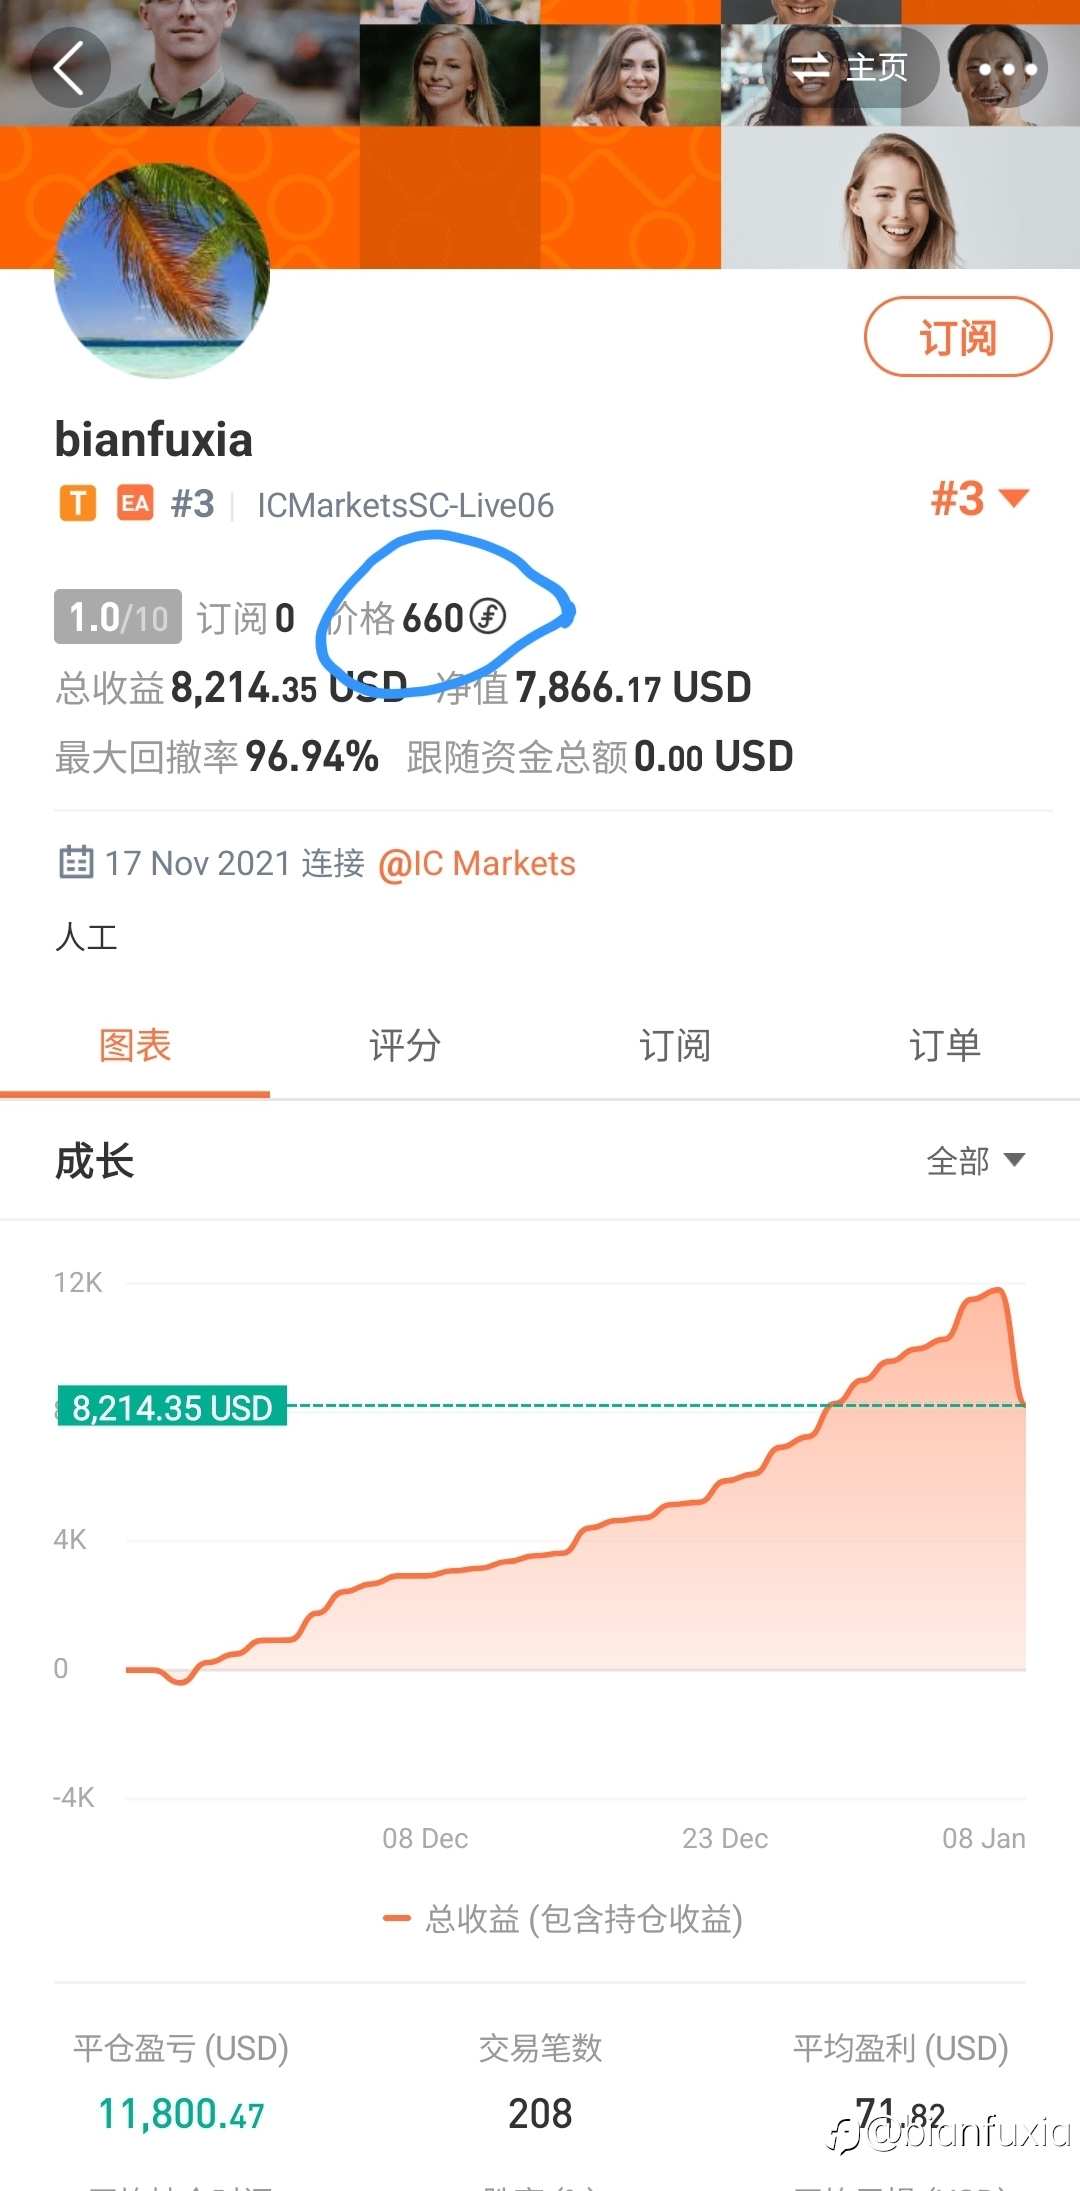
Task: Tap the 1.0/10 rating score badge
Action: [118, 617]
